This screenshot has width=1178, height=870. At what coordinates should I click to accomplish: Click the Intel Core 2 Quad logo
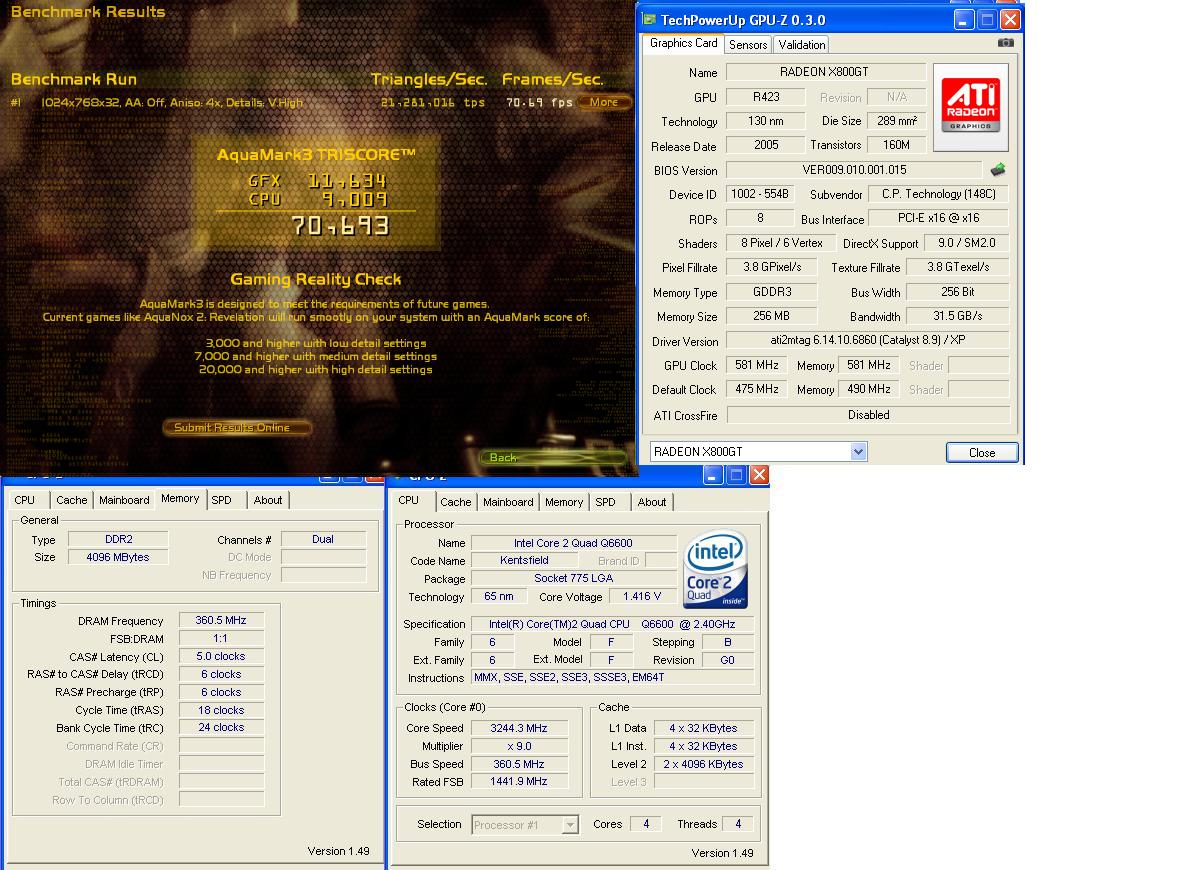[716, 569]
